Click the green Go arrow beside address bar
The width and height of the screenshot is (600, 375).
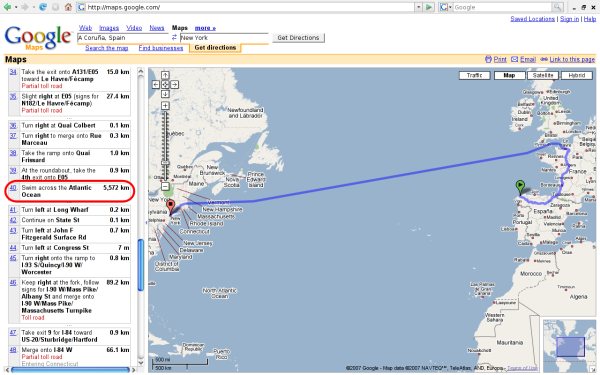[429, 7]
